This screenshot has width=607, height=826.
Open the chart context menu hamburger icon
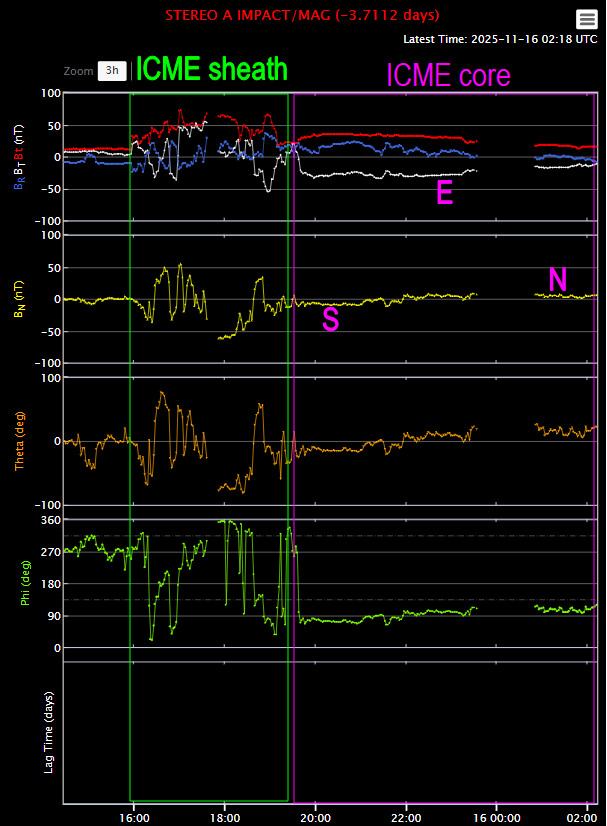586,19
